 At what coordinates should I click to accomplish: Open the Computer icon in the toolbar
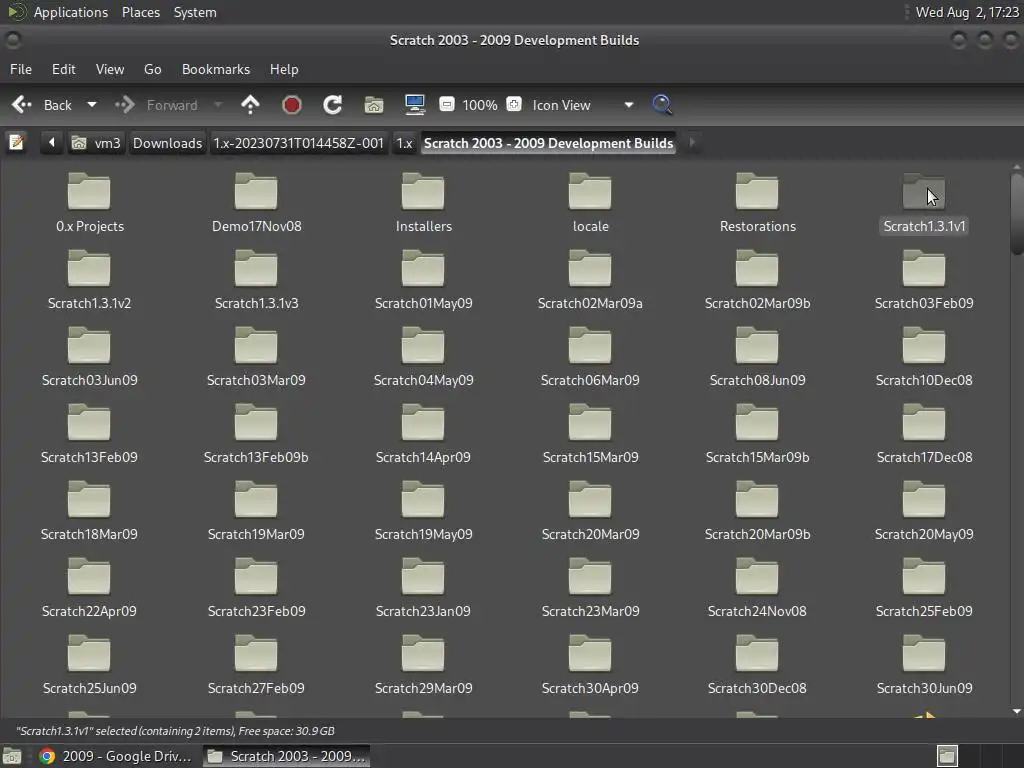(415, 104)
